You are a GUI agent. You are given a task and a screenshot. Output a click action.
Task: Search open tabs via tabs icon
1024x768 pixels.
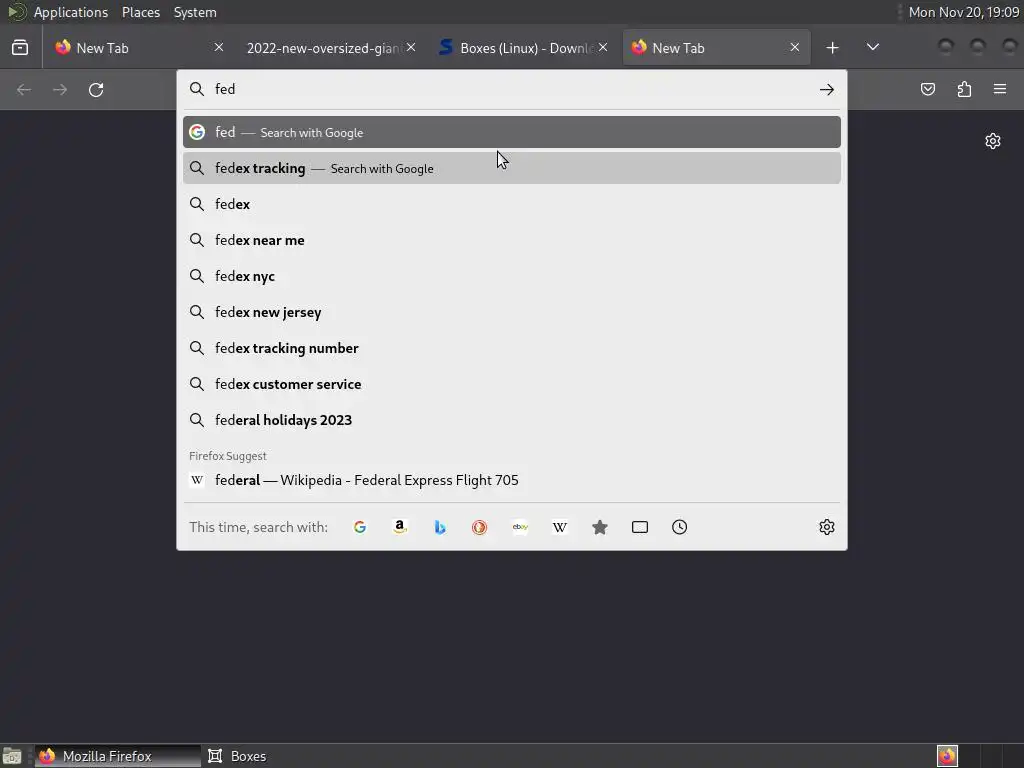(x=640, y=527)
